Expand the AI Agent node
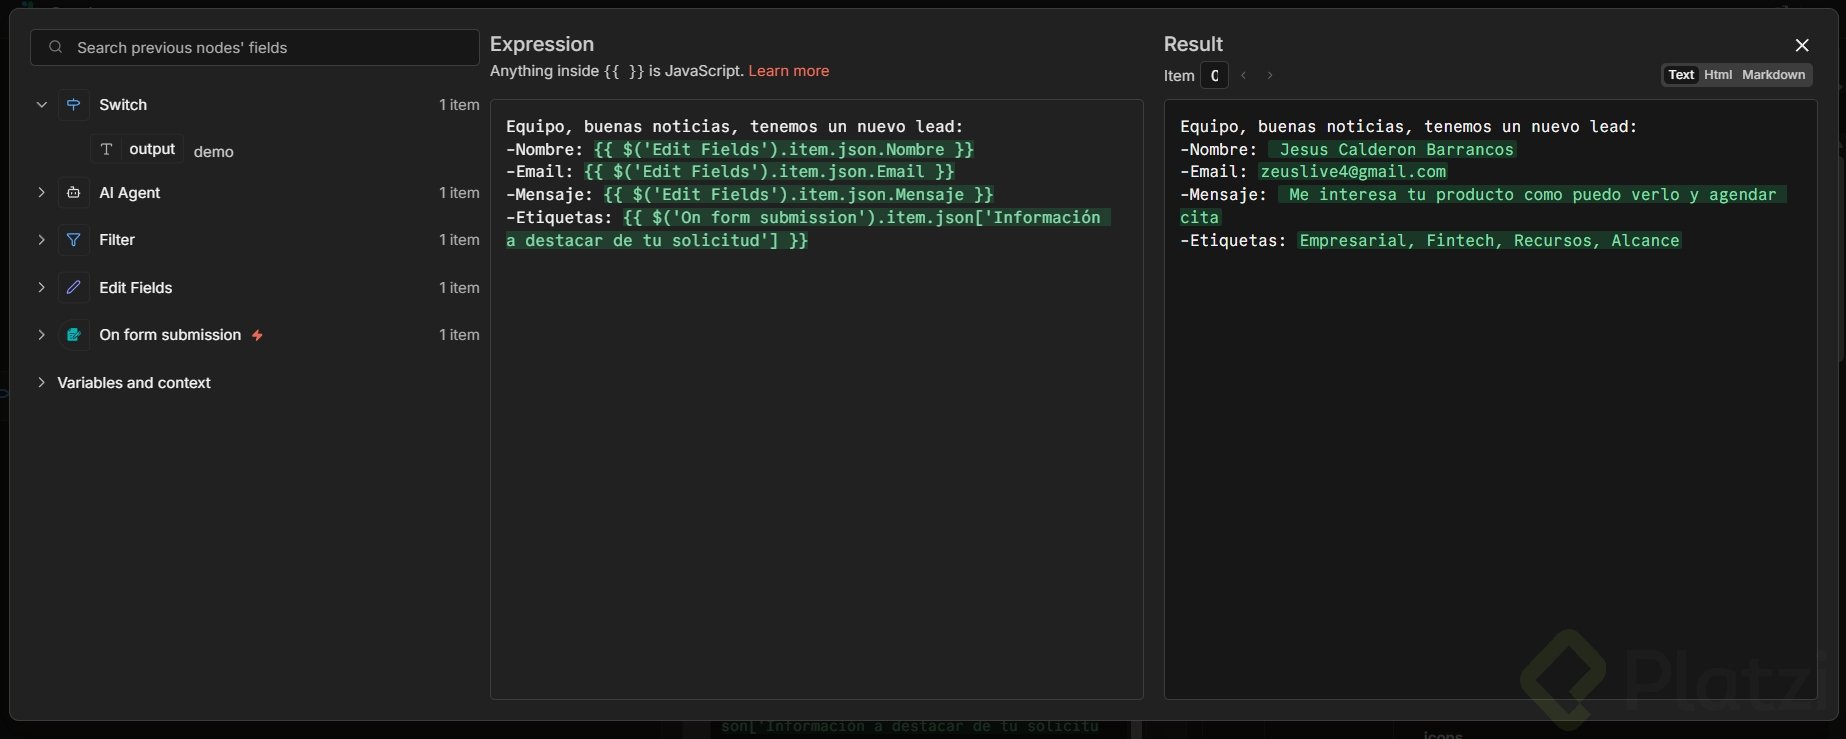Screen dimensions: 1846x739 click(x=41, y=193)
